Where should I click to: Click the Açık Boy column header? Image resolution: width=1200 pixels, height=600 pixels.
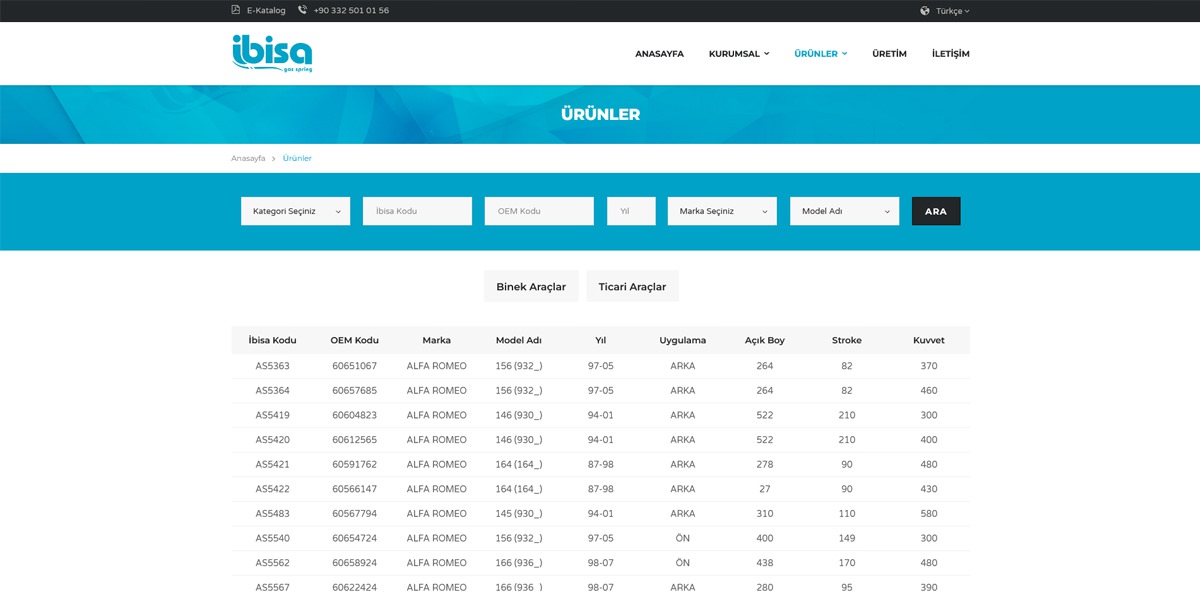[765, 340]
